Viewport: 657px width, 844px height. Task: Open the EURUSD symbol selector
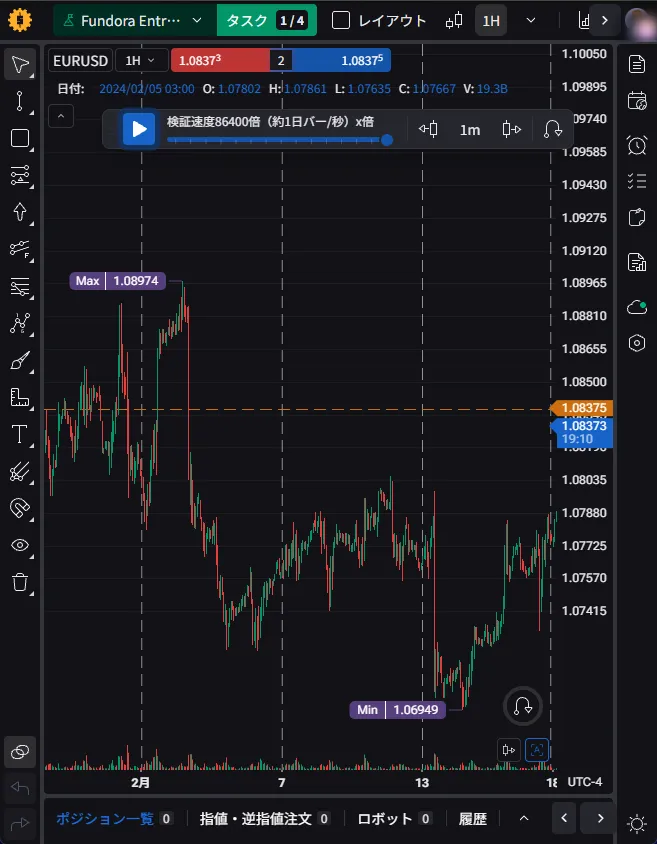coord(81,60)
